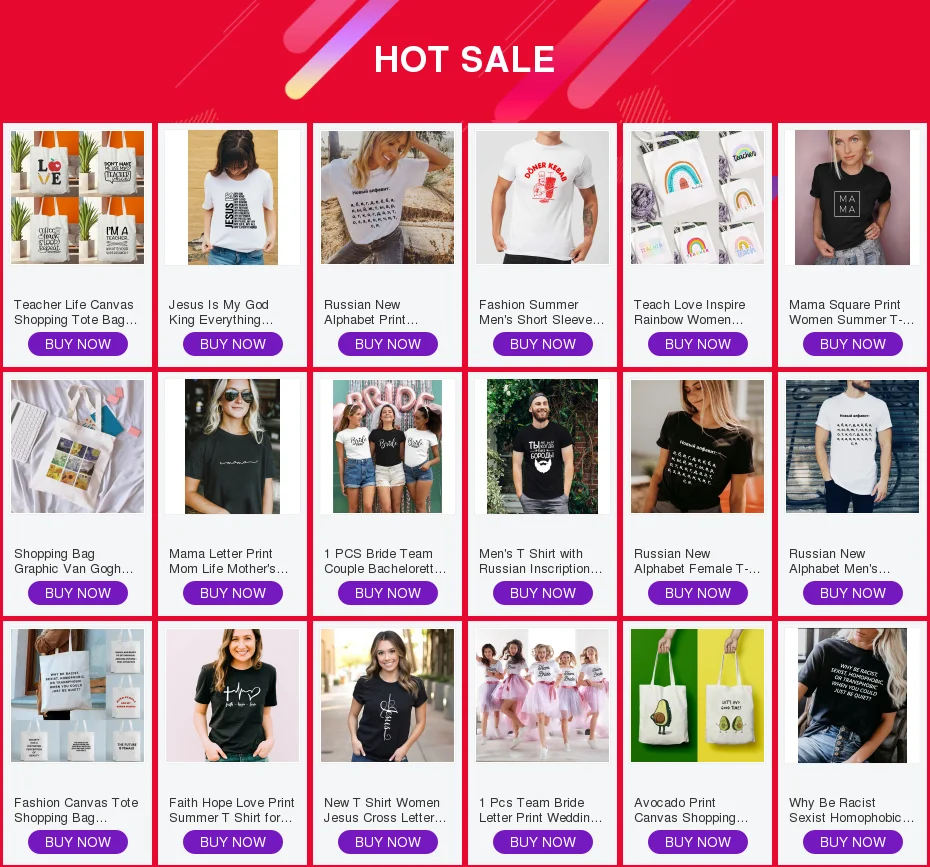Click BUY NOW under Russian New Alphabet Print
Screen dimensions: 930x867
coord(388,344)
